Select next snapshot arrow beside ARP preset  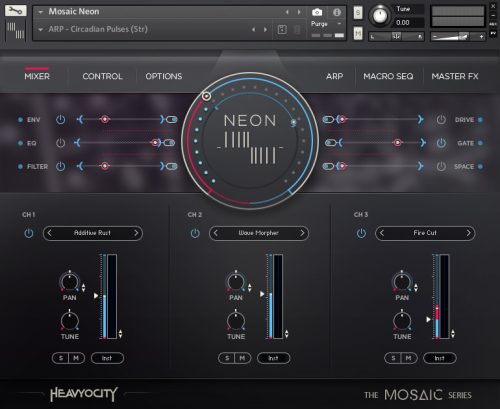(265, 30)
